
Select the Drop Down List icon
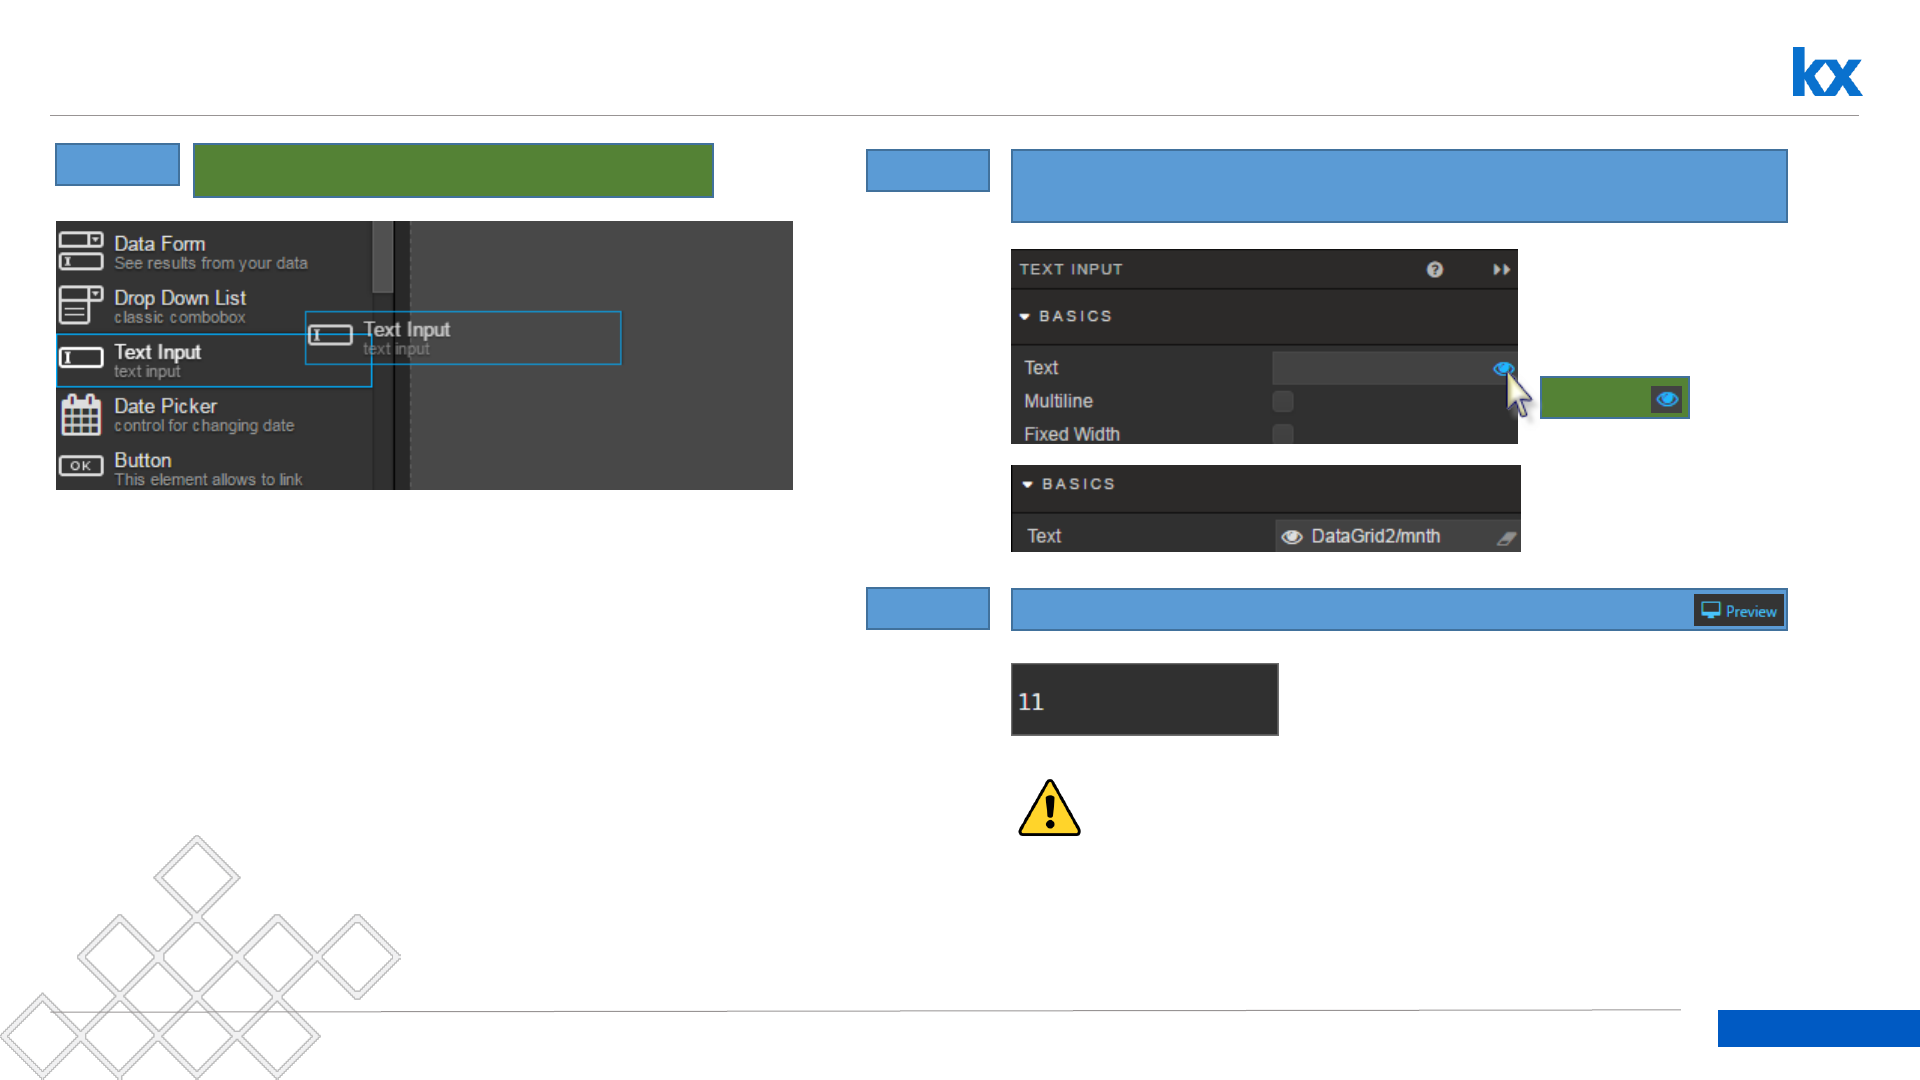[80, 305]
